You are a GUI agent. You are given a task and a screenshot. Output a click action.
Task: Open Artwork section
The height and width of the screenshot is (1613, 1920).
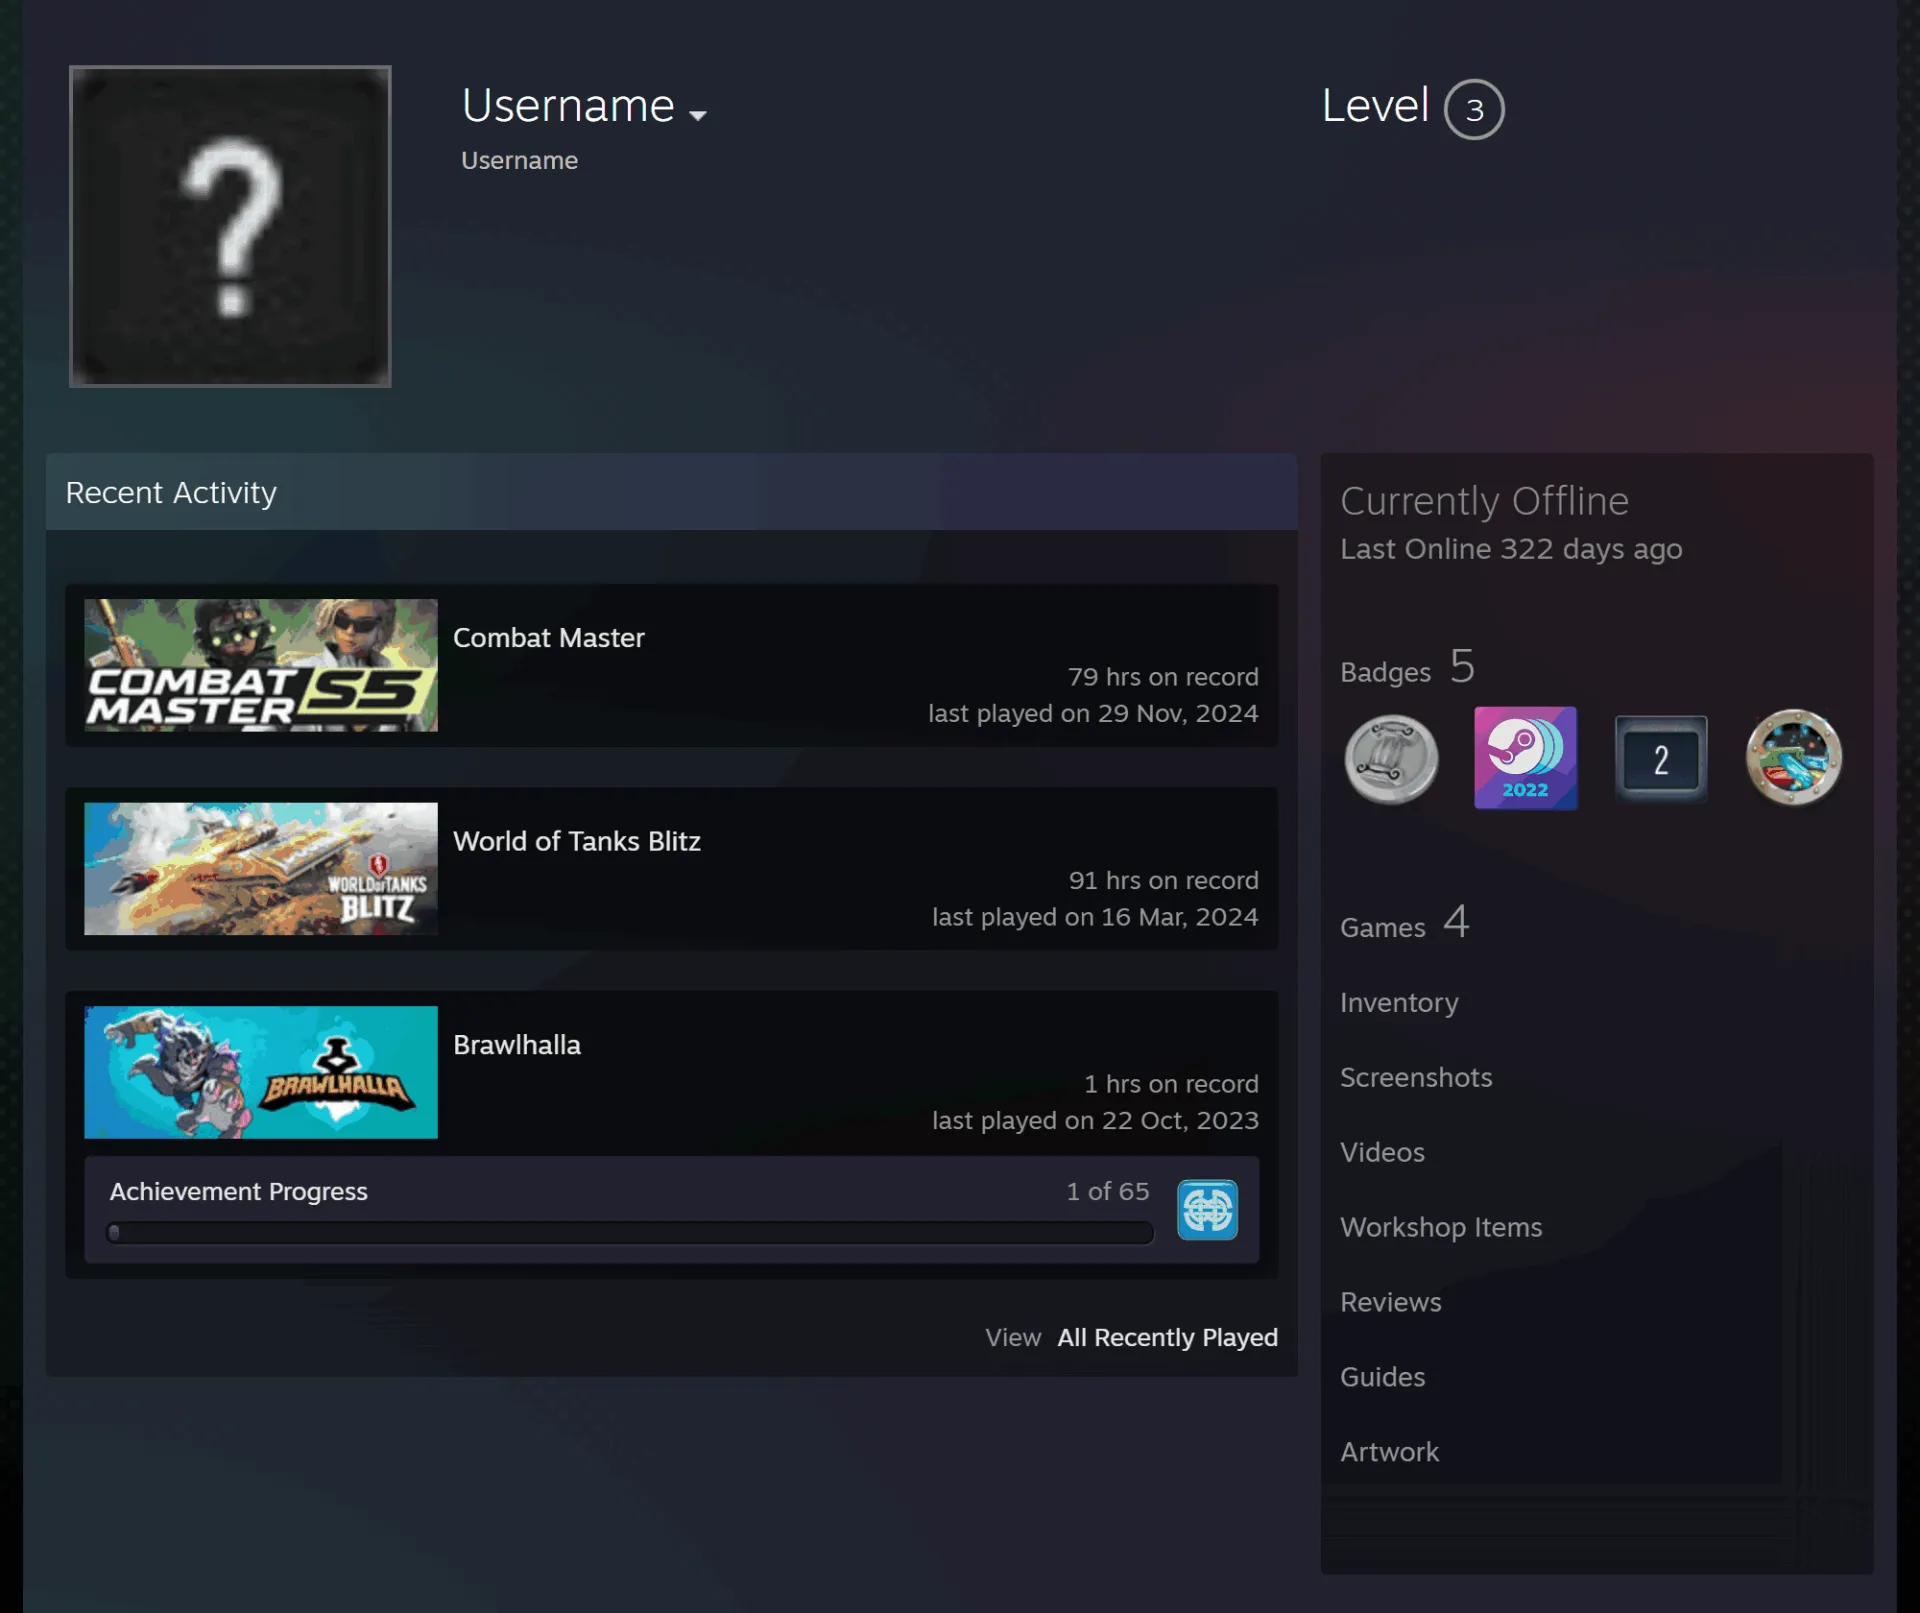pyautogui.click(x=1389, y=1452)
